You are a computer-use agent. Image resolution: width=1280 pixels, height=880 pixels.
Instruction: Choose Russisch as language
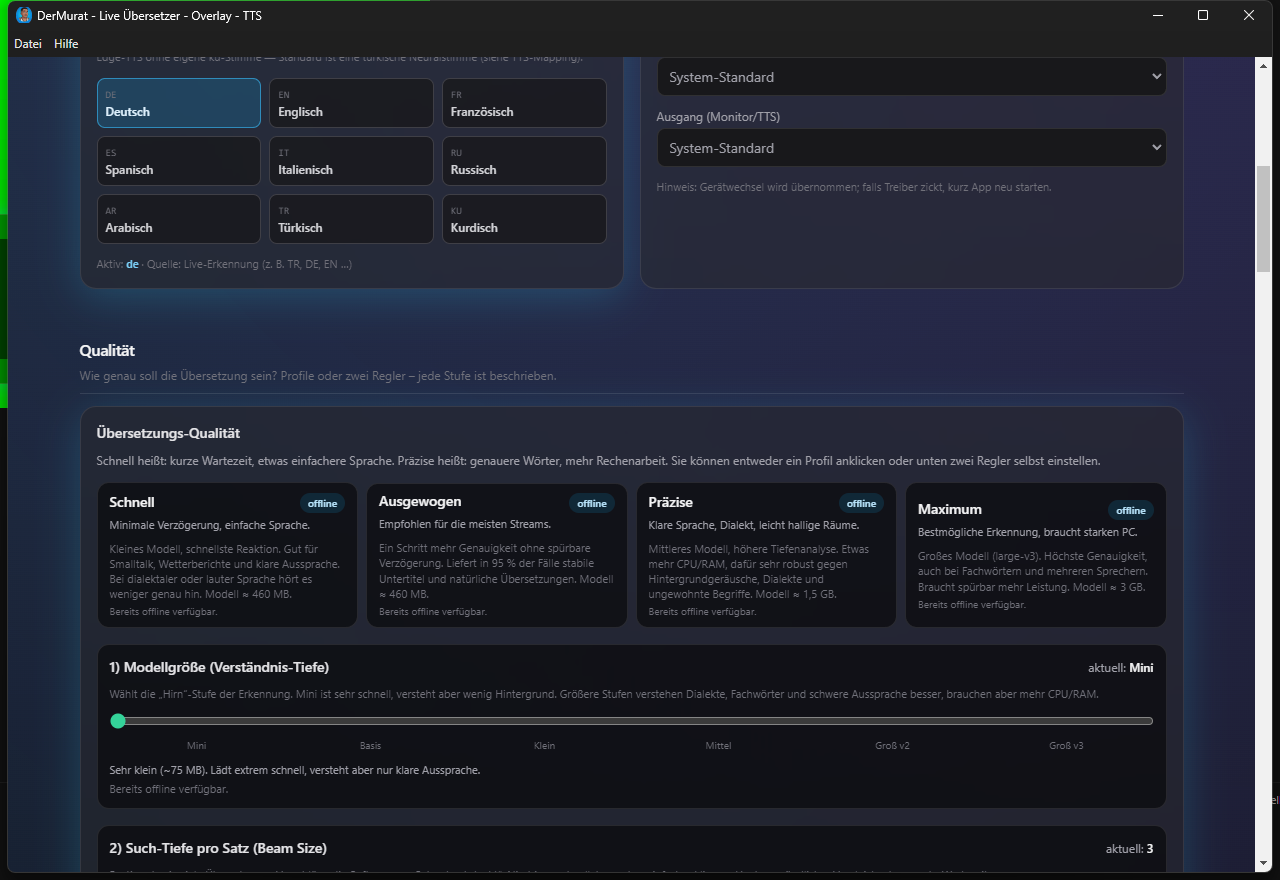pos(525,161)
